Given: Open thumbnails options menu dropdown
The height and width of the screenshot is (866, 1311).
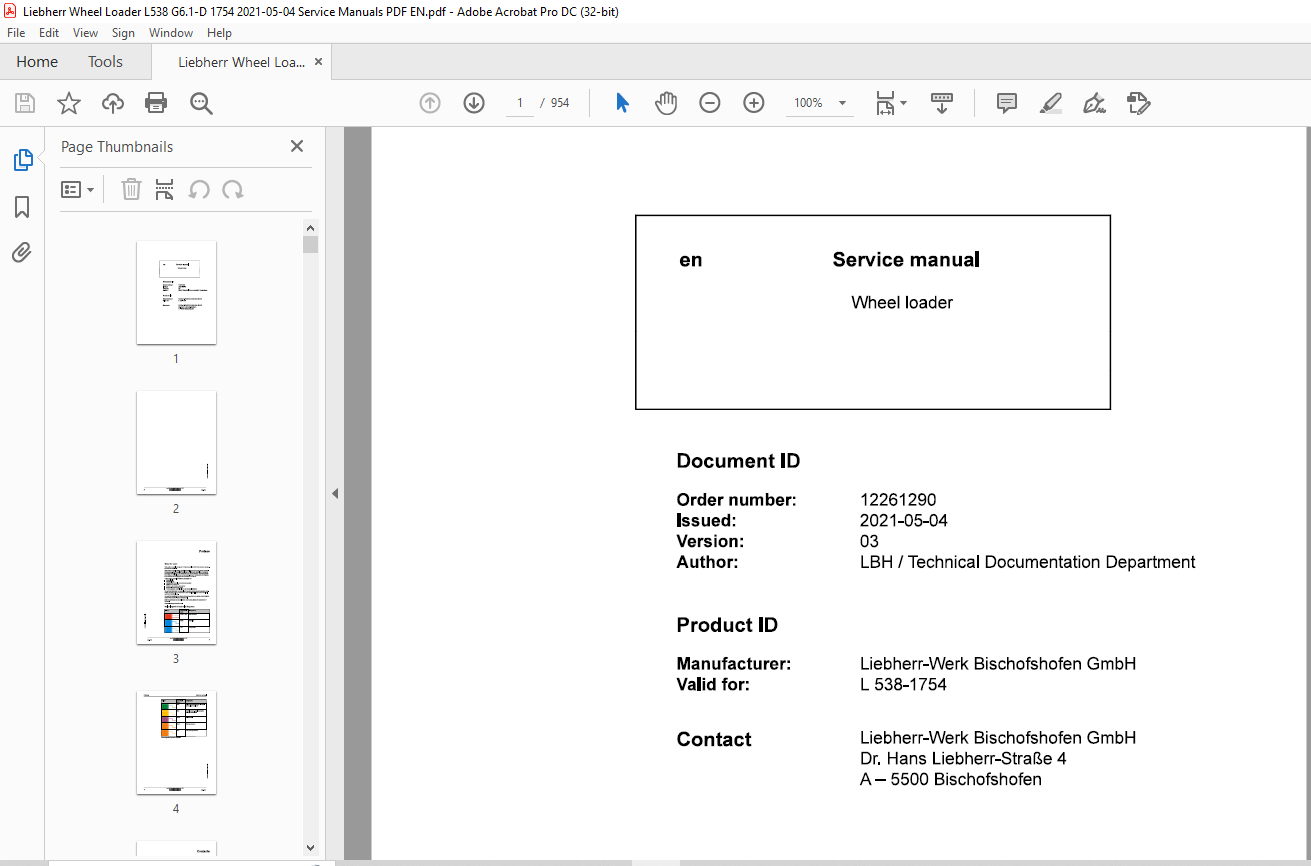Looking at the screenshot, I should pos(78,189).
